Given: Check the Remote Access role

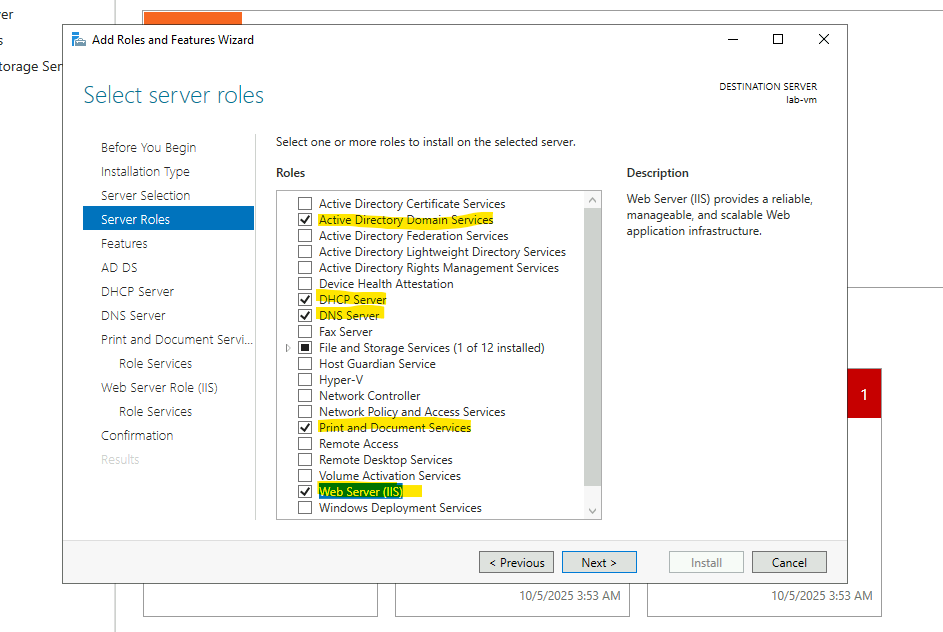Looking at the screenshot, I should coord(305,444).
